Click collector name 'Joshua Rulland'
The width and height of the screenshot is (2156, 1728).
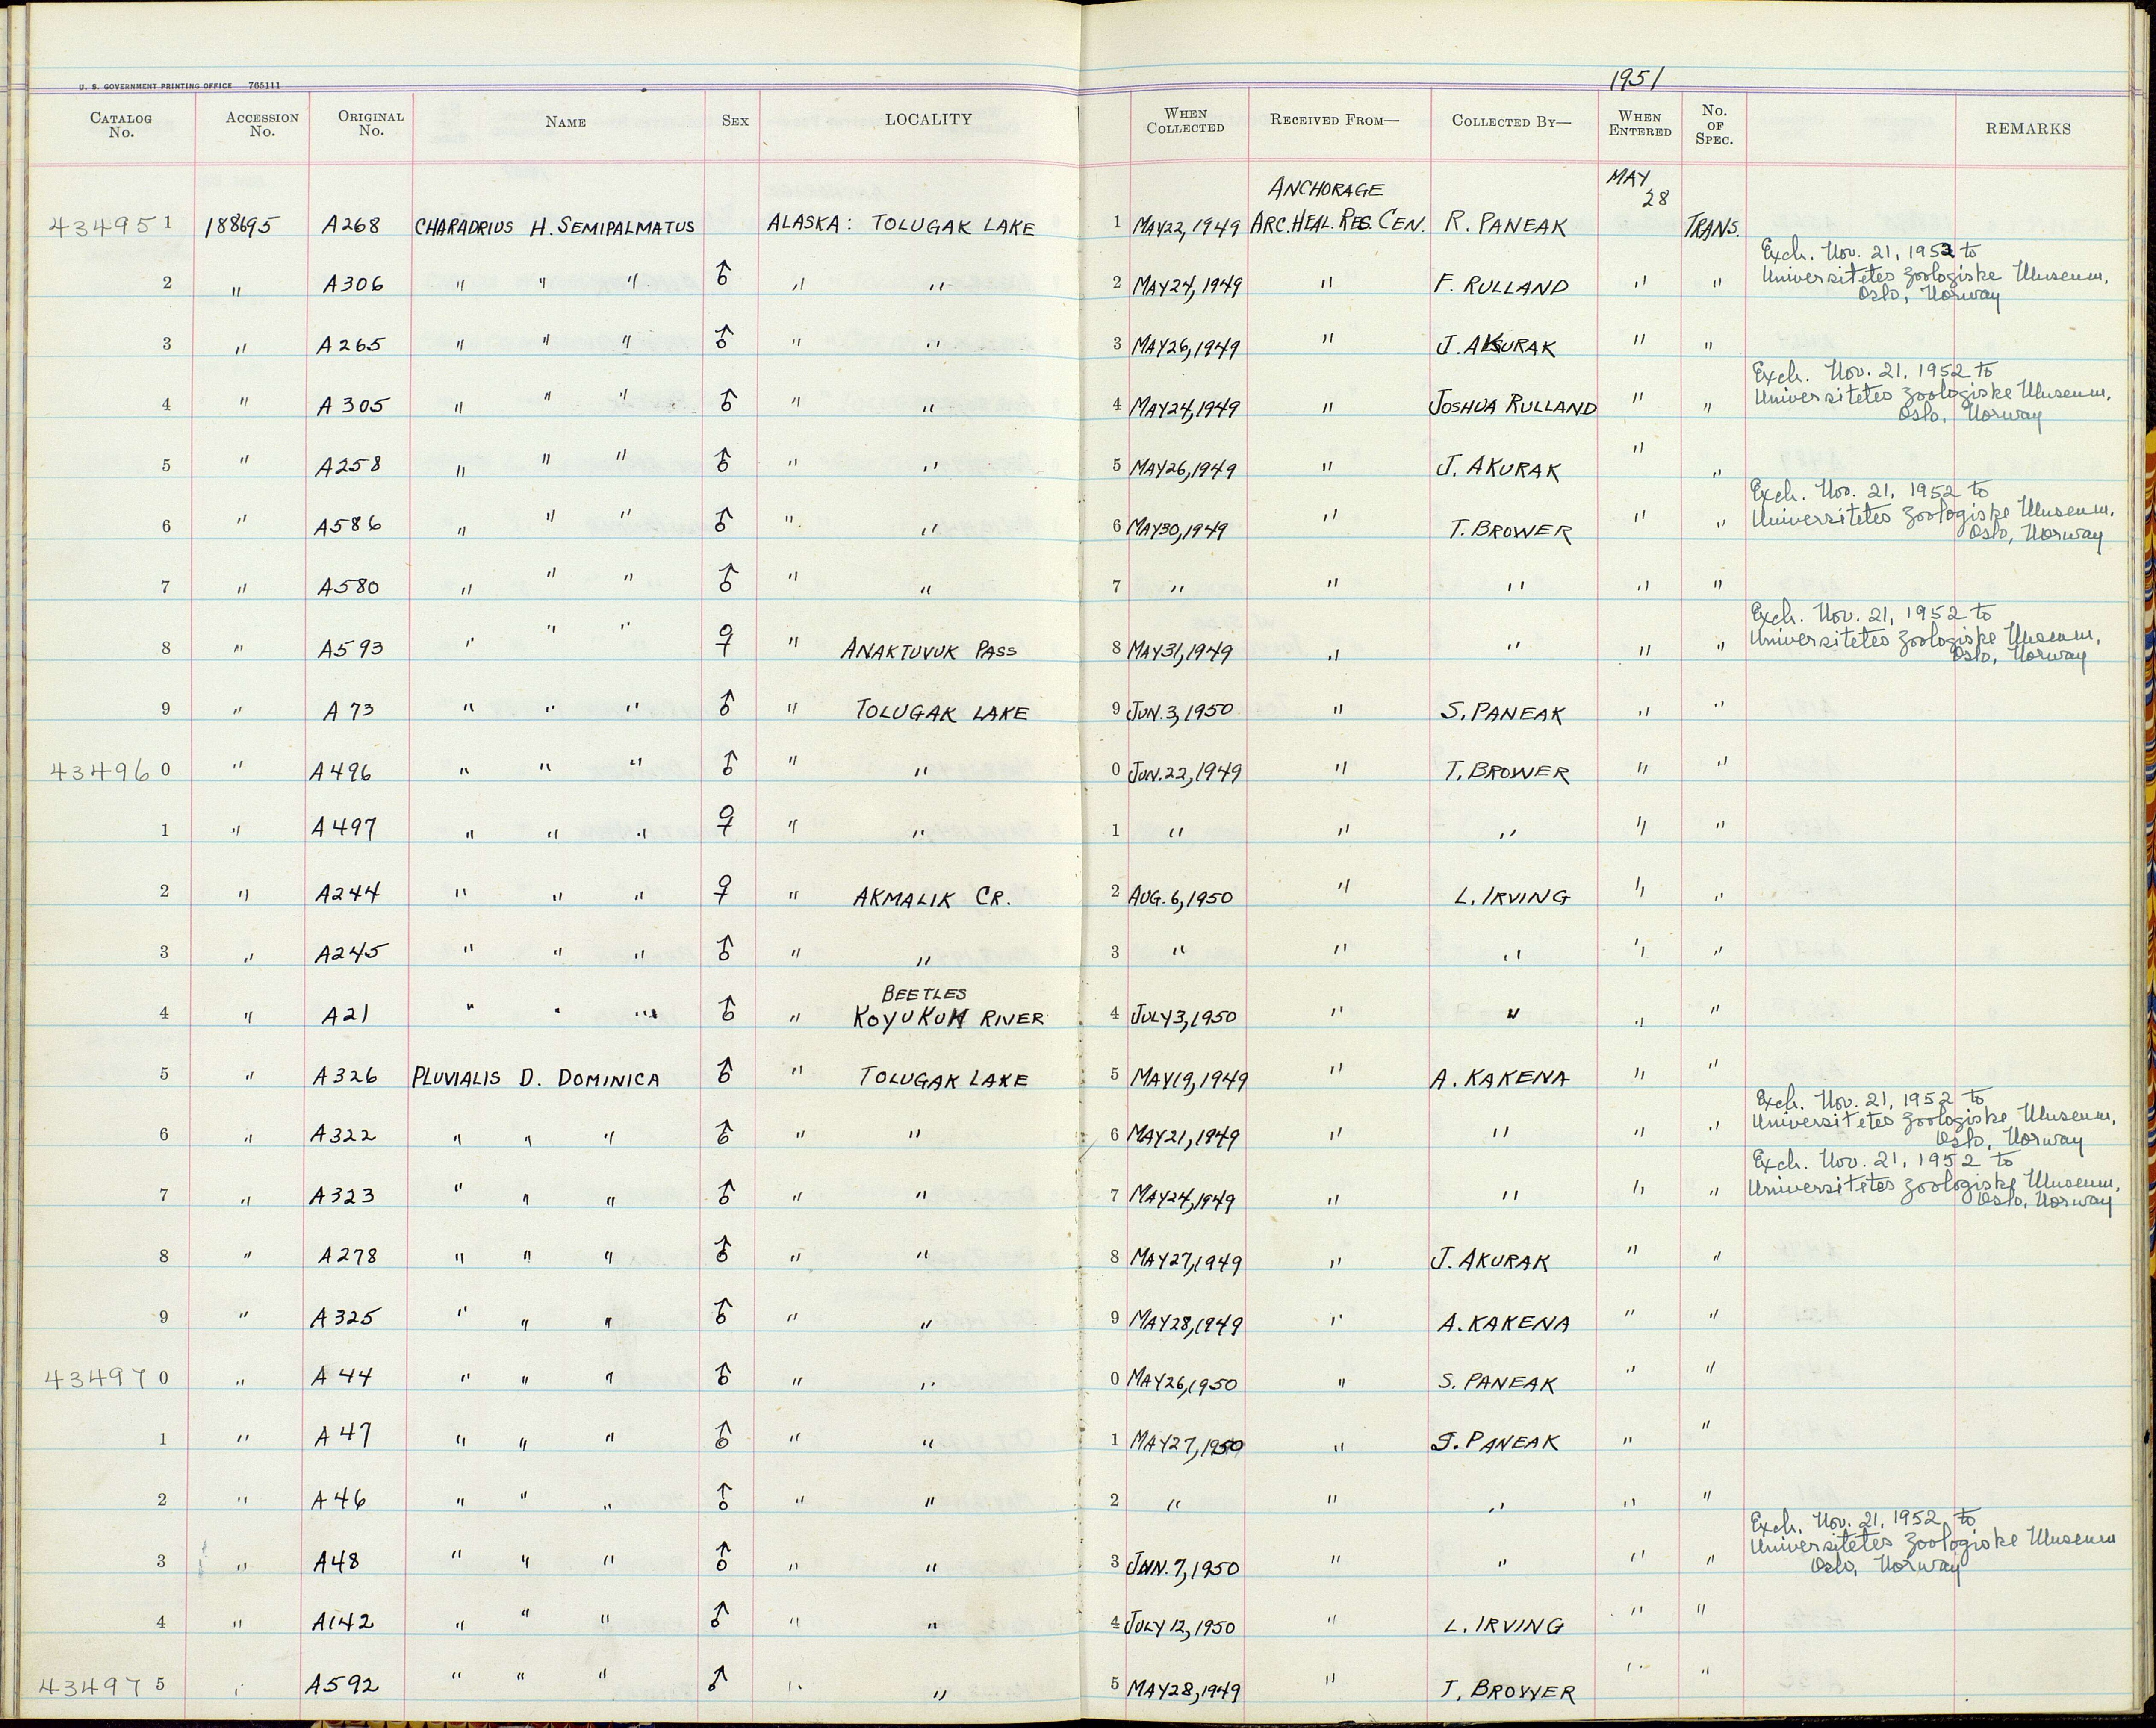point(1513,406)
